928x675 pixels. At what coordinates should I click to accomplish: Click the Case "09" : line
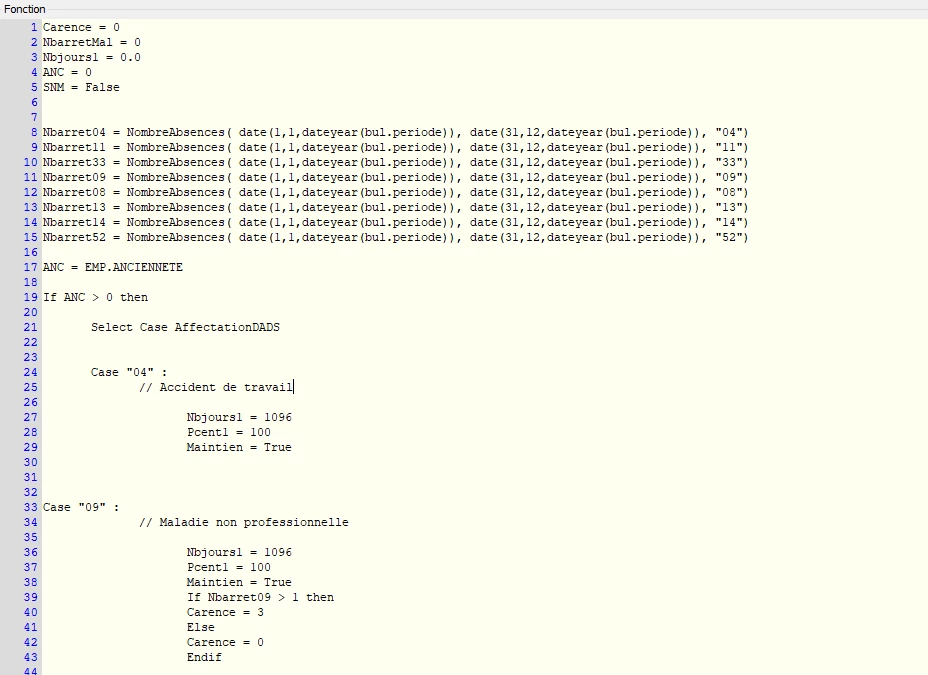[81, 508]
